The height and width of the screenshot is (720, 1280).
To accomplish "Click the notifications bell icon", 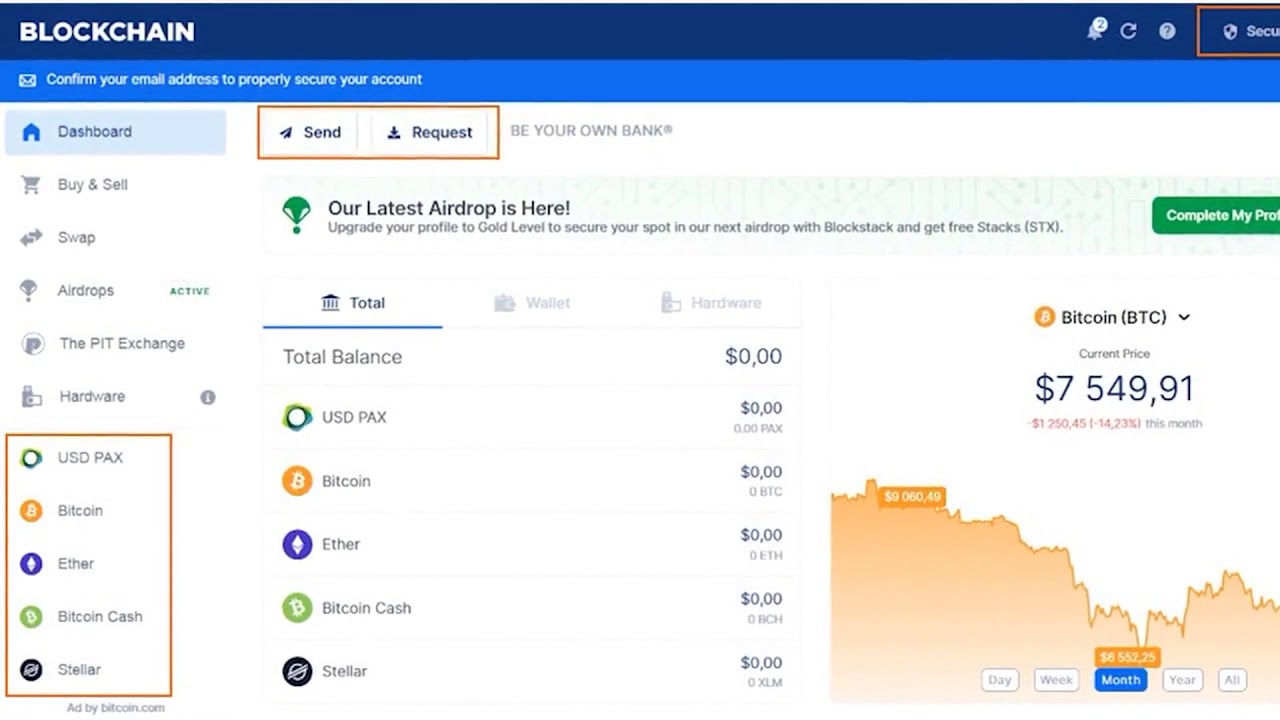I will coord(1096,31).
